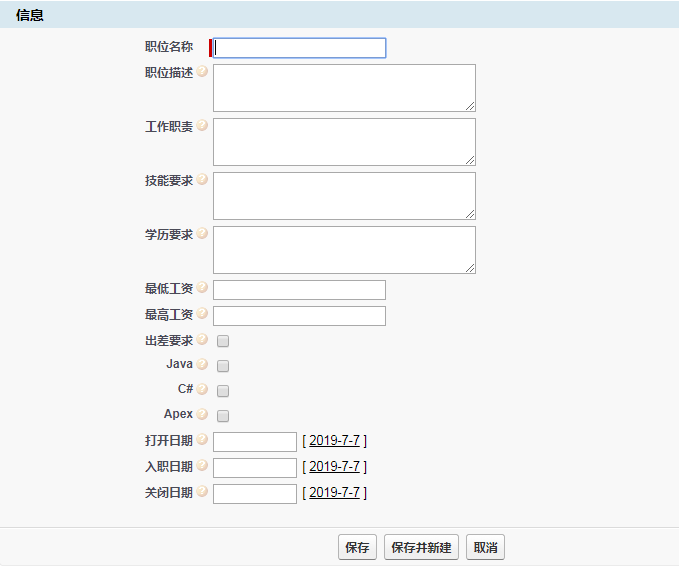Click help icon beside 学历要求

(202, 234)
